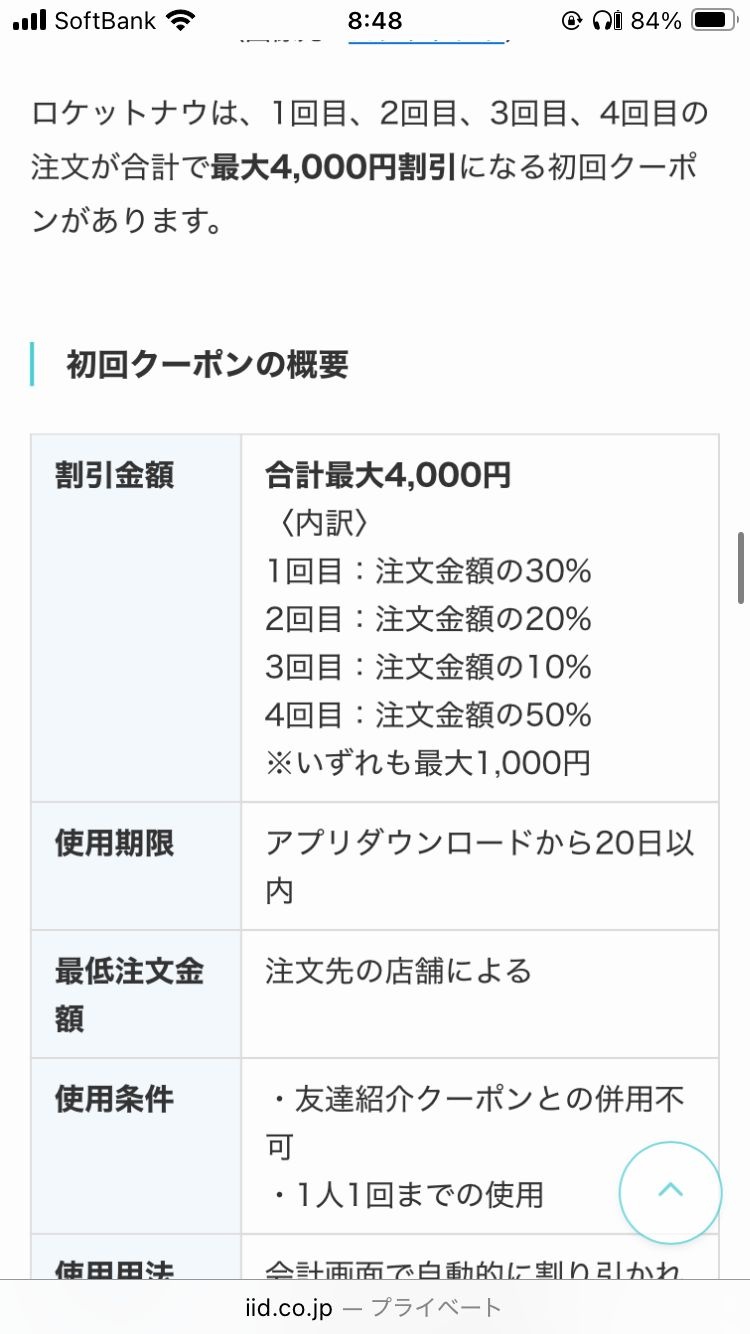
Task: Tap the アプリダウンロードから20日以内 cell
Action: tap(478, 864)
